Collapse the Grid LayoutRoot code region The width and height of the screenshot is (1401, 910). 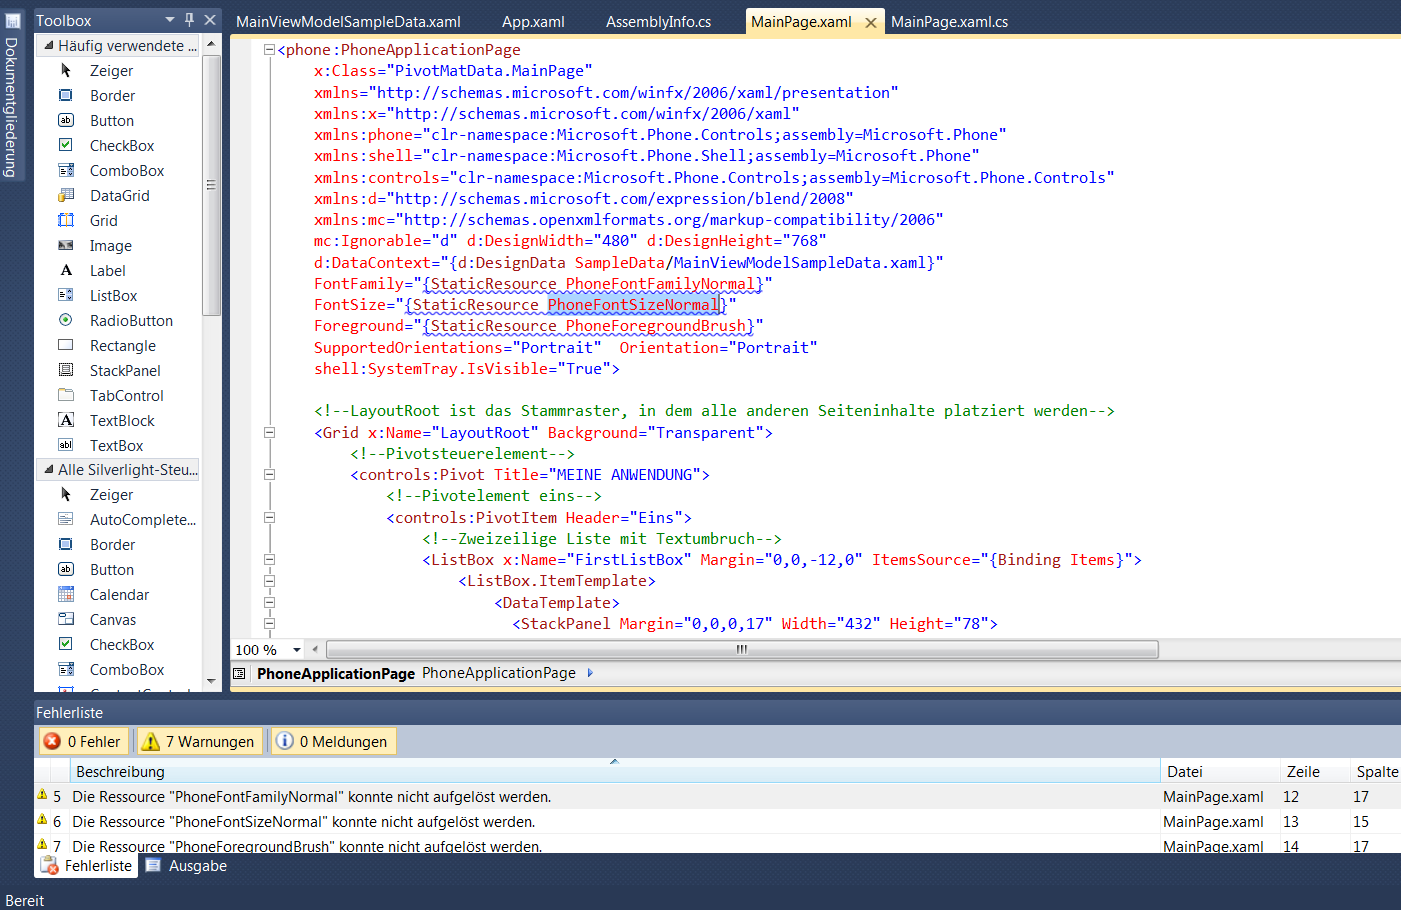[269, 432]
